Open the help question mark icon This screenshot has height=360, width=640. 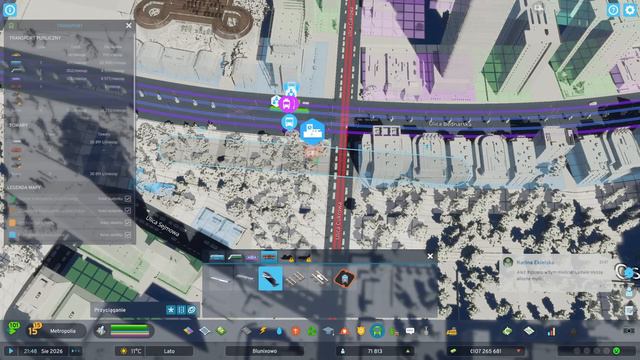613,10
